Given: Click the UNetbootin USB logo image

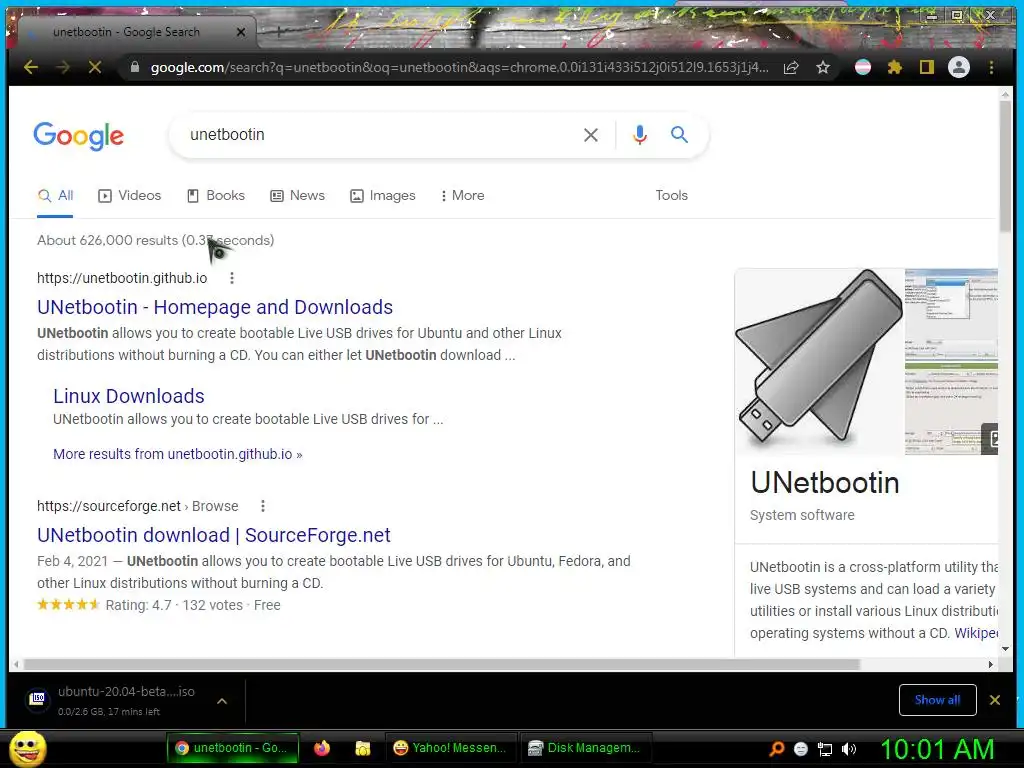Looking at the screenshot, I should point(819,360).
